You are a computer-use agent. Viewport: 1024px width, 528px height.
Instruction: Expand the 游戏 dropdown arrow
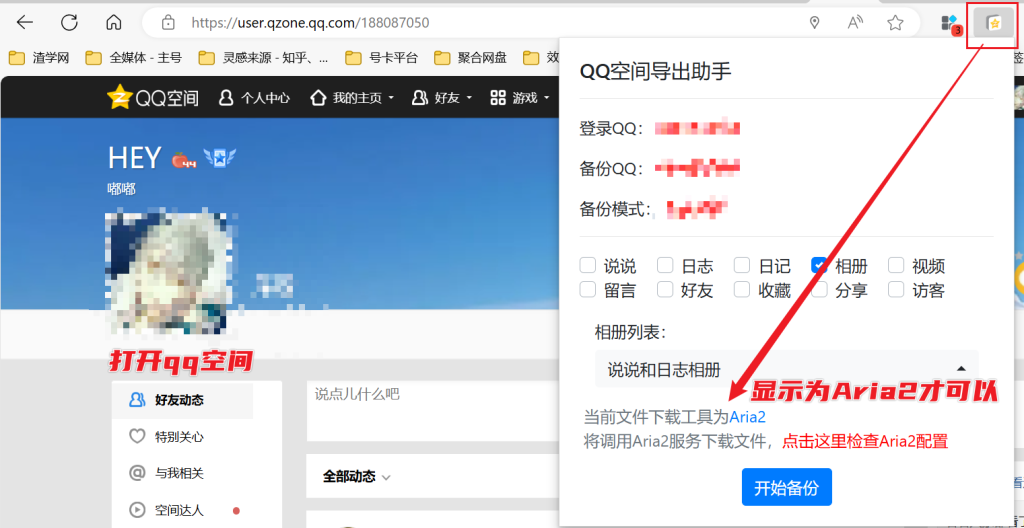coord(545,99)
